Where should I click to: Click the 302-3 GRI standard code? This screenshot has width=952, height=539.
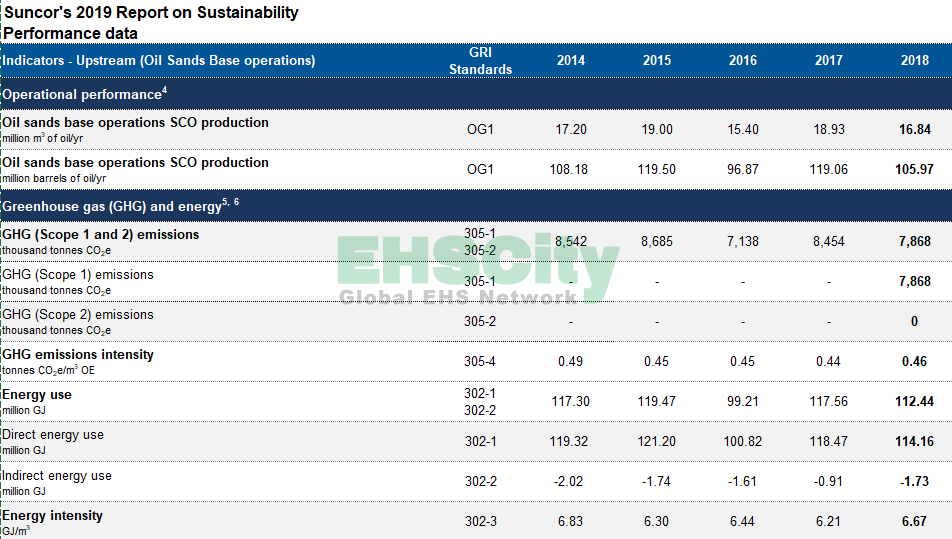click(480, 521)
